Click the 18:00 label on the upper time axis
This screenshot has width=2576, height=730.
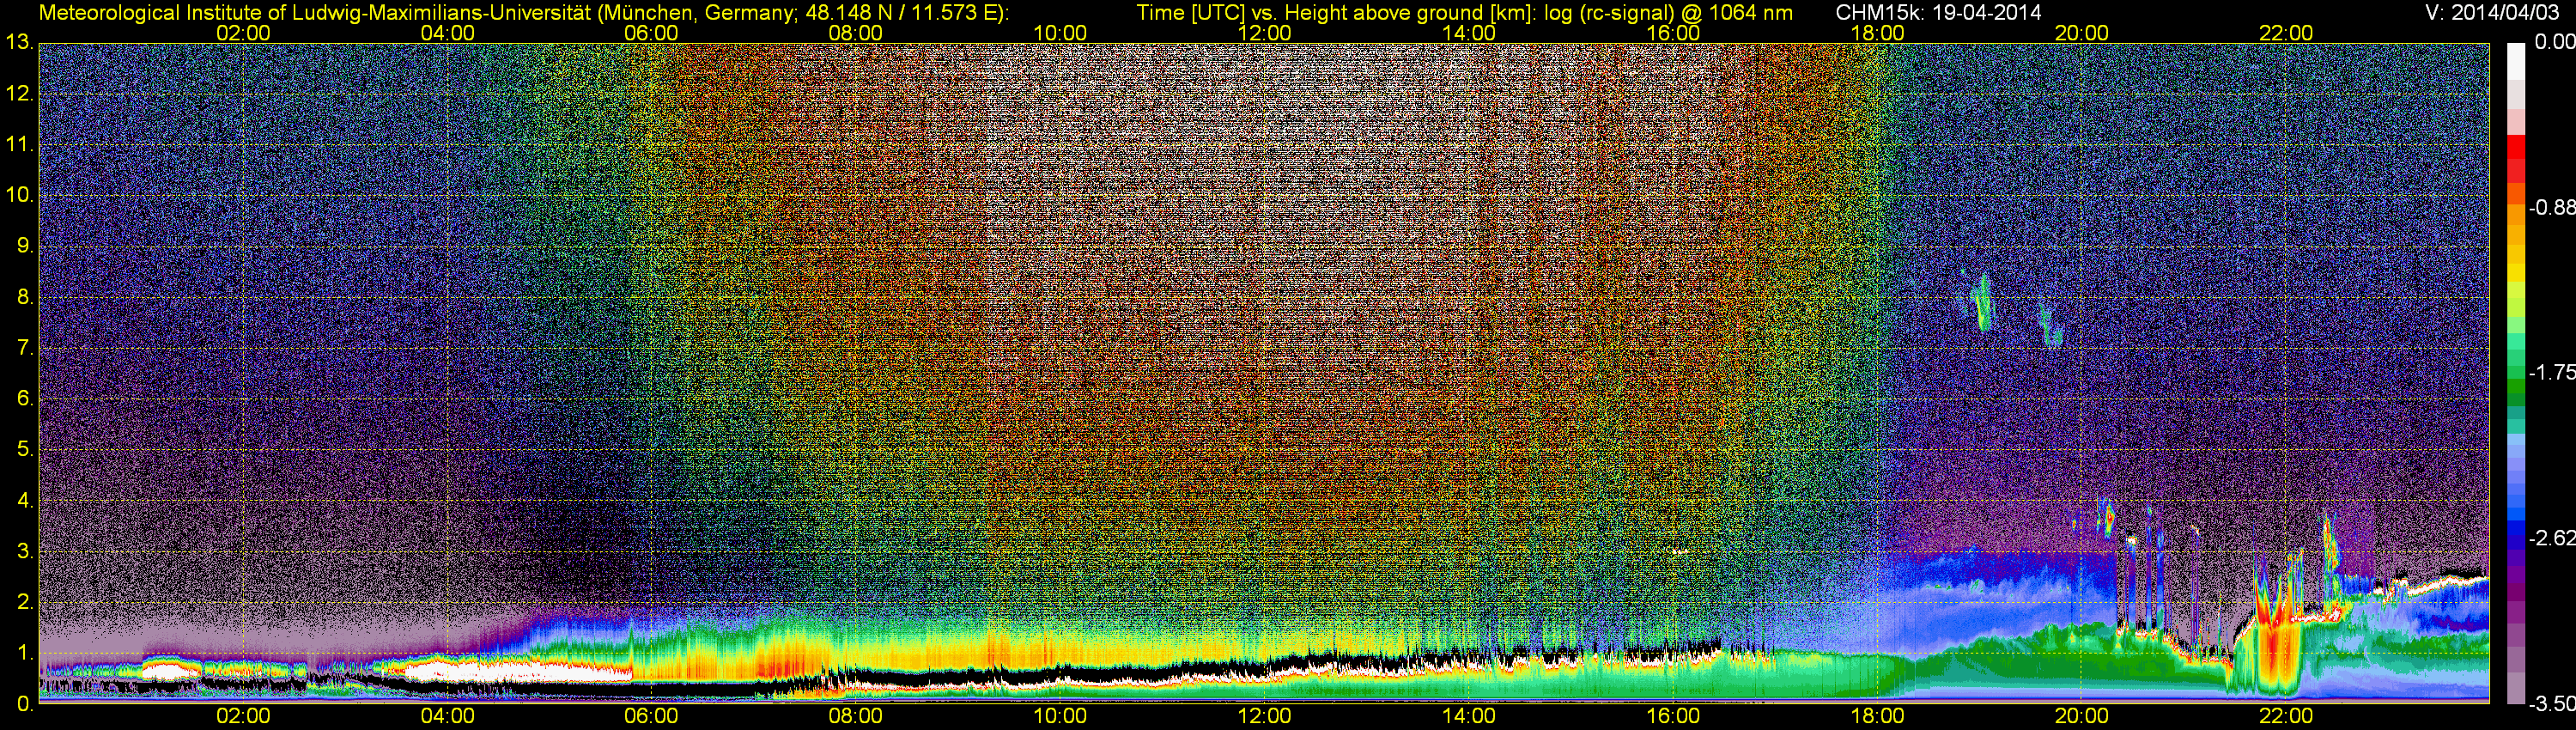click(x=1877, y=33)
